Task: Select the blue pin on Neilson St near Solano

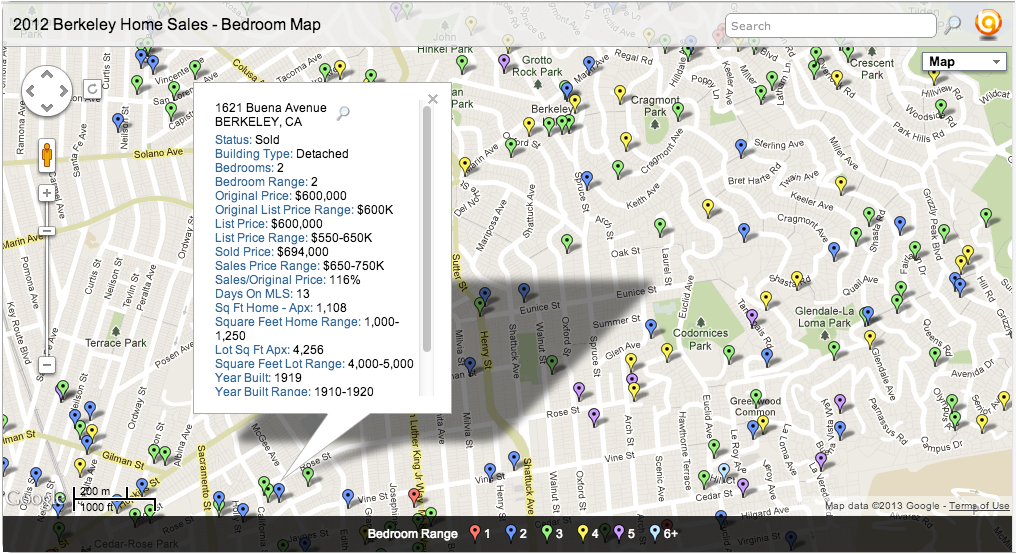Action: coord(118,121)
